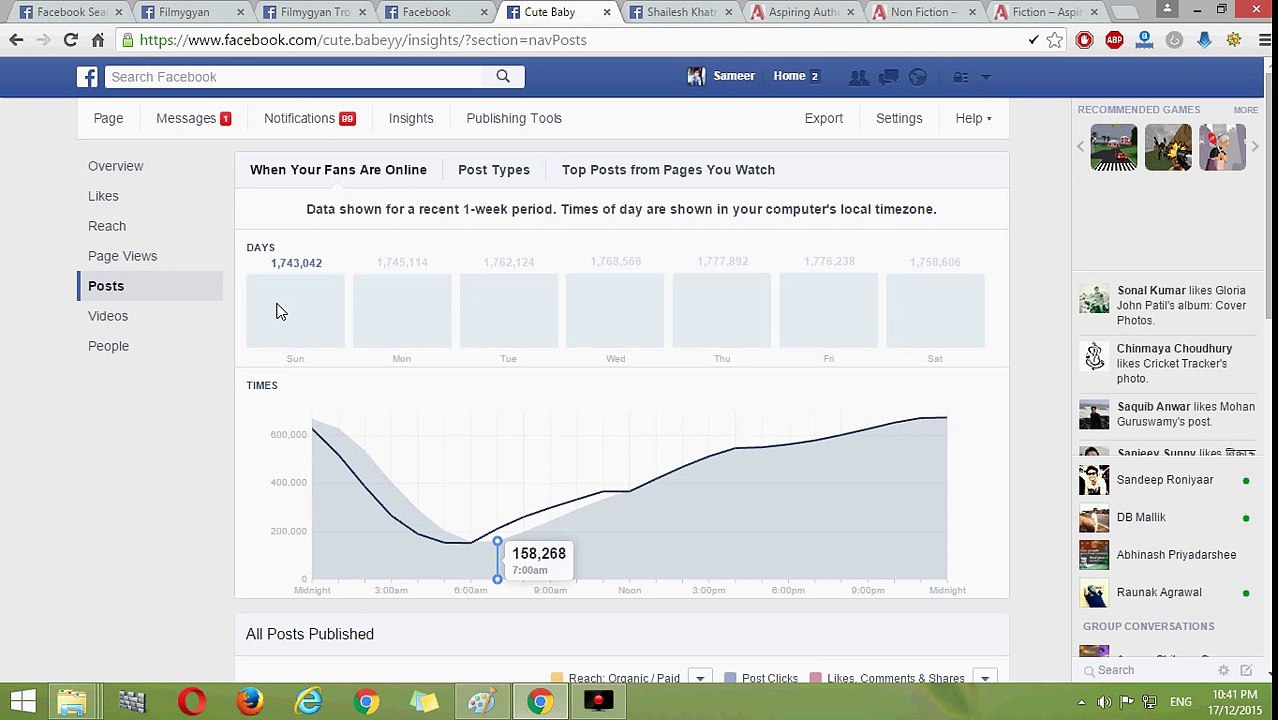The height and width of the screenshot is (720, 1278).
Task: Click Export link
Action: [x=824, y=118]
